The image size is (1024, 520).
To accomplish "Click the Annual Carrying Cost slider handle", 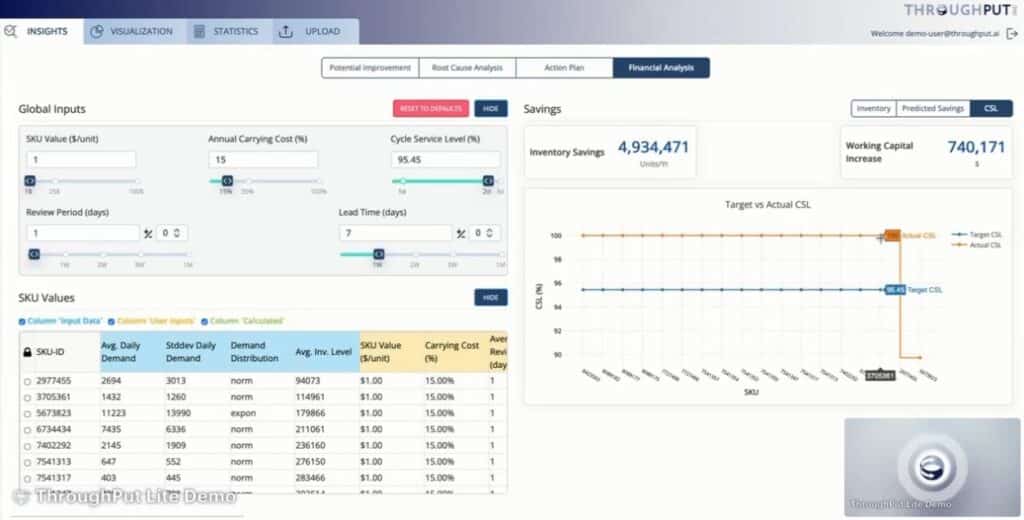I will coord(227,181).
